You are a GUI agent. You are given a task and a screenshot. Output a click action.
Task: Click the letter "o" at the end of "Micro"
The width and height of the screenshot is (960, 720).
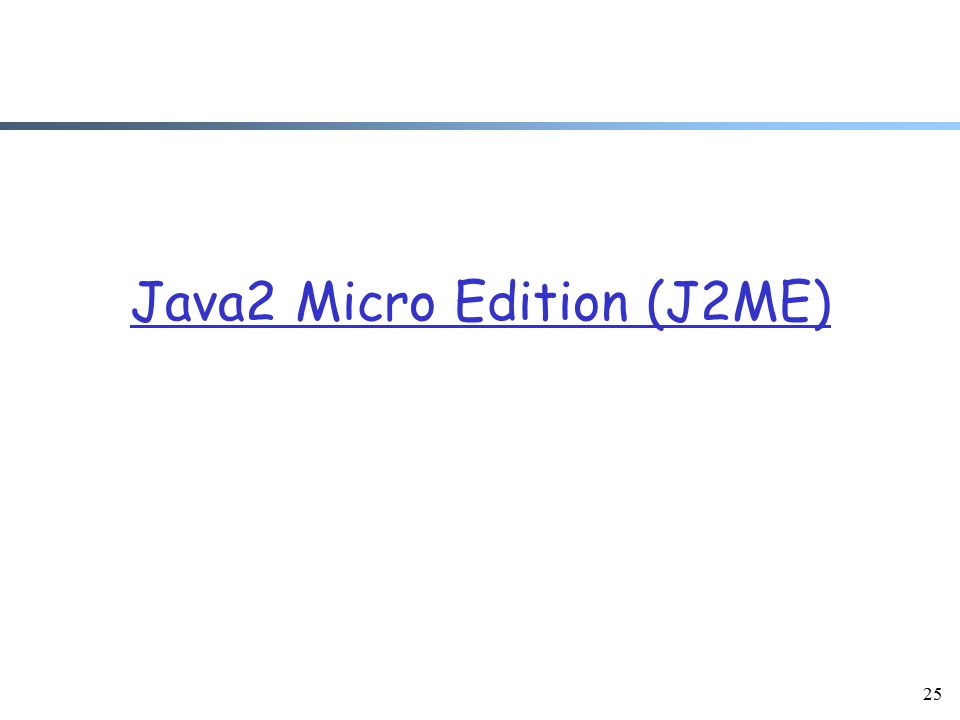click(x=421, y=308)
